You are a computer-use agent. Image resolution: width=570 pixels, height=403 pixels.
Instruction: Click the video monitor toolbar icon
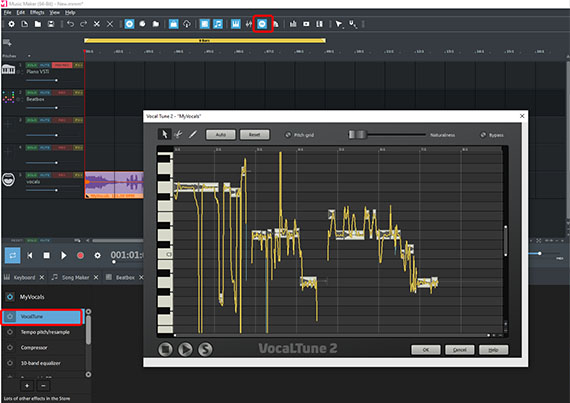[x=306, y=24]
